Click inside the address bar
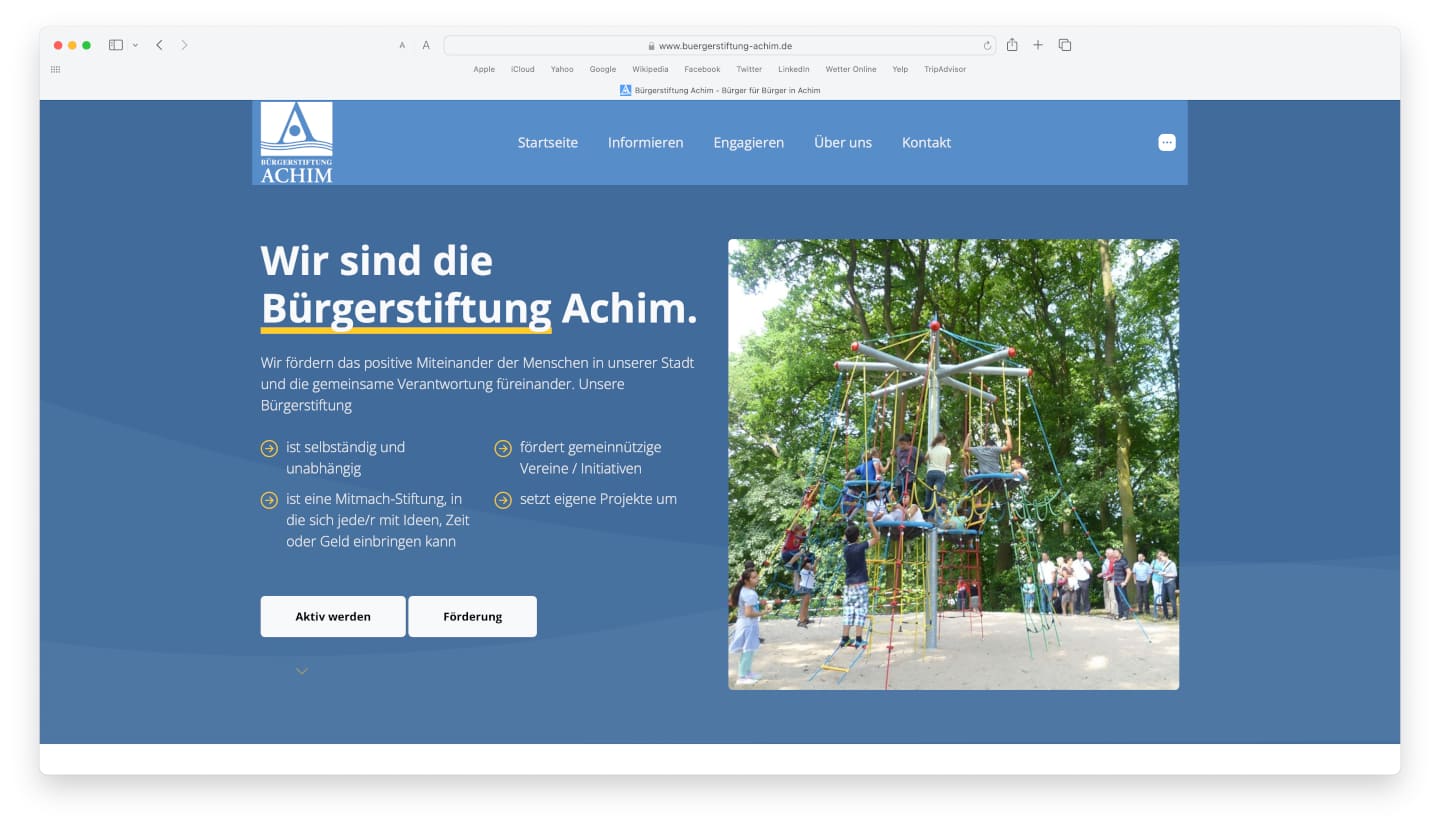The image size is (1440, 827). (x=718, y=45)
